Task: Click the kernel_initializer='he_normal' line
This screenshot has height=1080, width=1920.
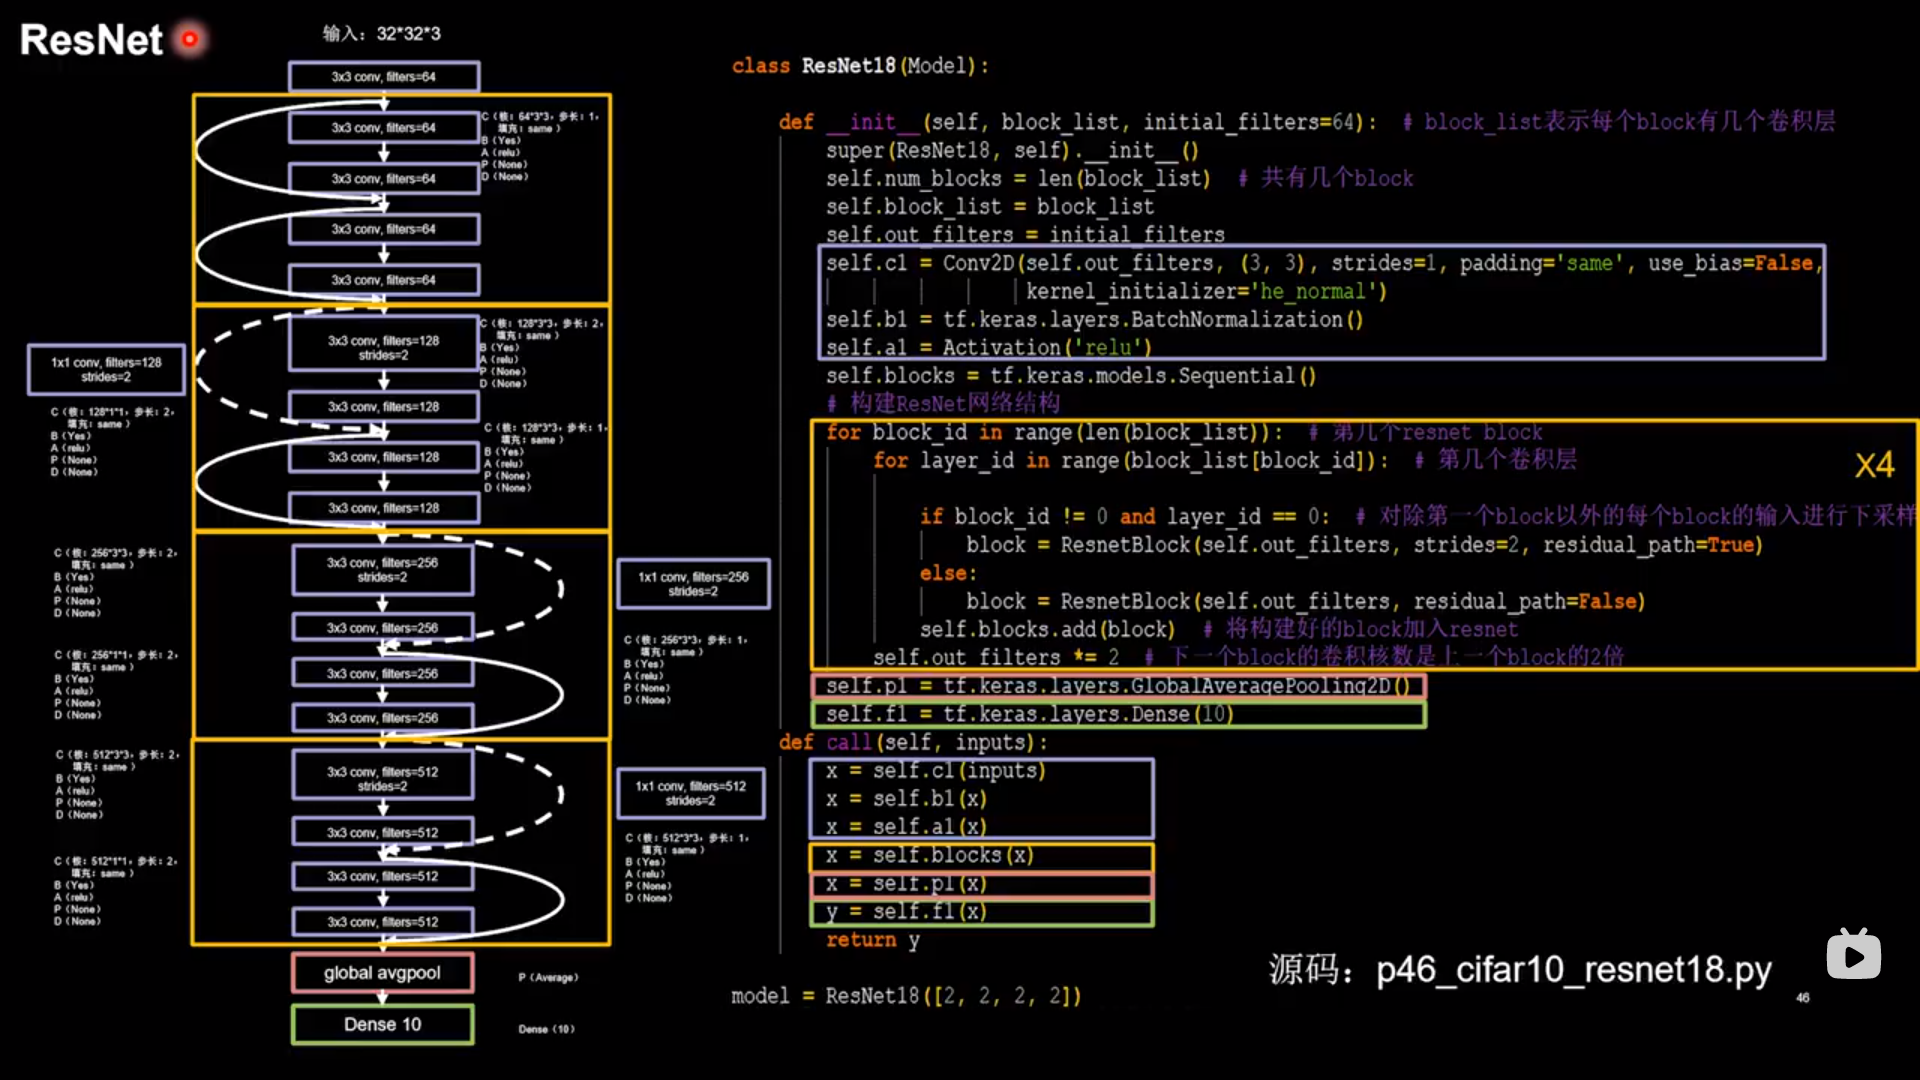Action: pyautogui.click(x=1206, y=291)
